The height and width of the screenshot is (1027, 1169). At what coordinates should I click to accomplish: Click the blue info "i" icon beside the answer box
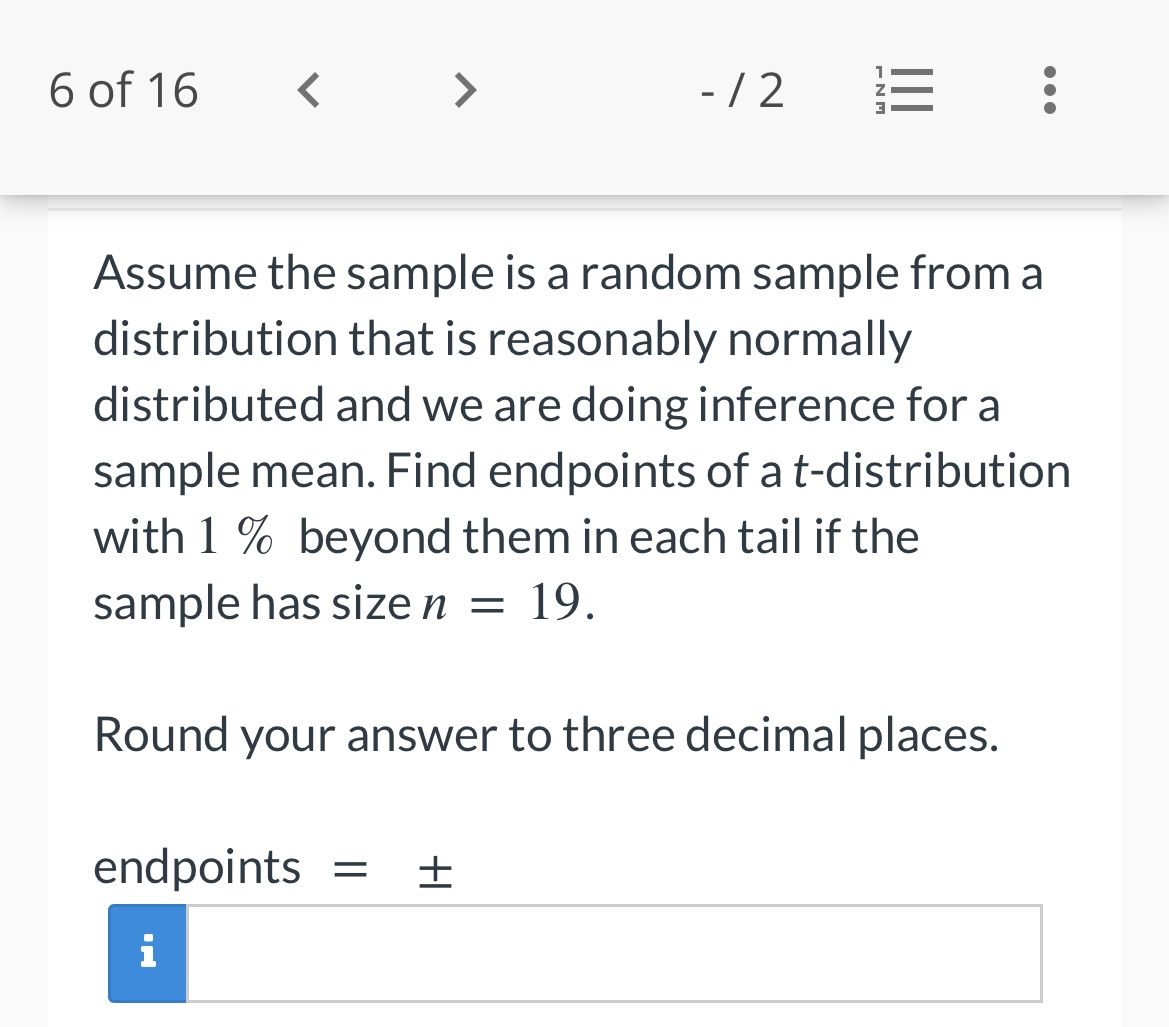click(x=147, y=953)
